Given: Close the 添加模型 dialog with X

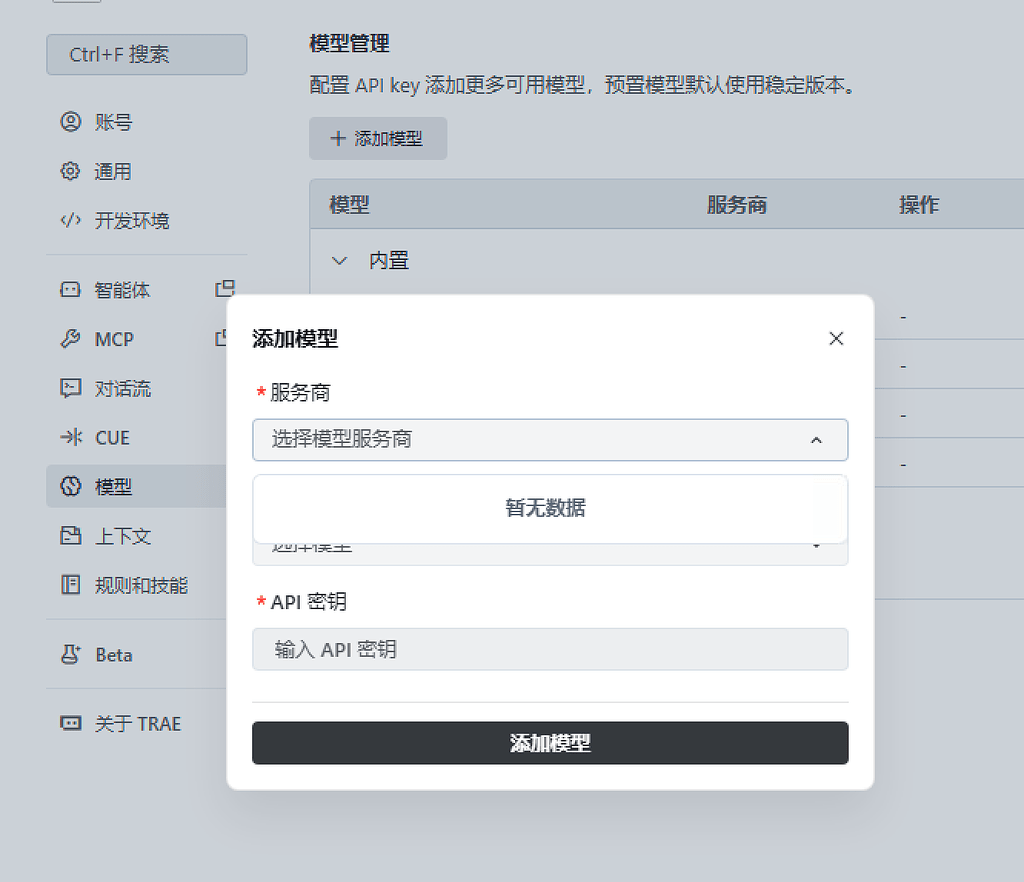Looking at the screenshot, I should [x=836, y=338].
